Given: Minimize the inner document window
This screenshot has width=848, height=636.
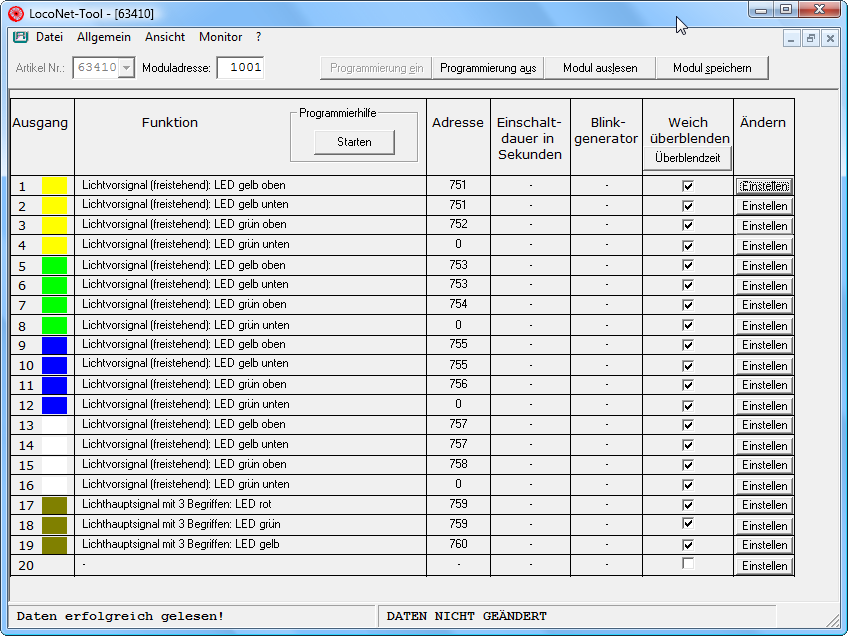Looking at the screenshot, I should (791, 38).
